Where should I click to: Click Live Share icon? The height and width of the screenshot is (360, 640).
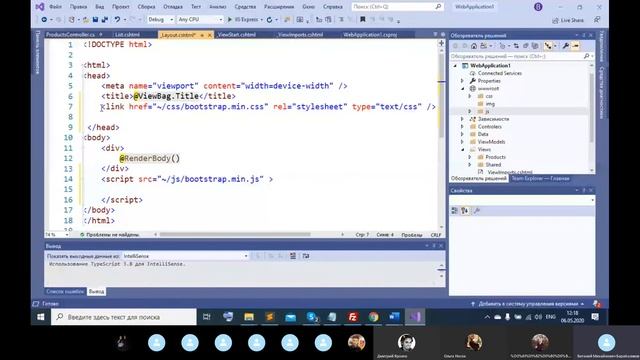click(x=568, y=20)
